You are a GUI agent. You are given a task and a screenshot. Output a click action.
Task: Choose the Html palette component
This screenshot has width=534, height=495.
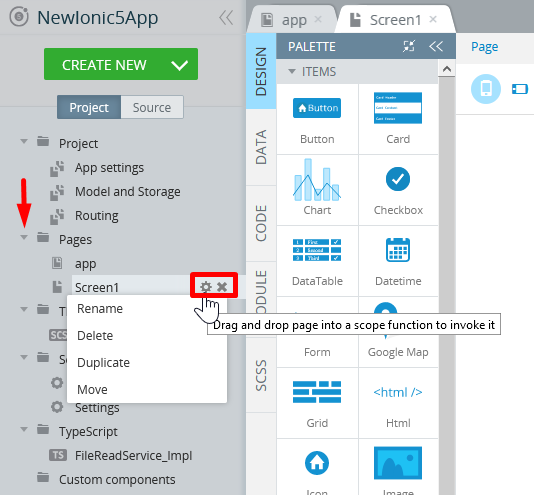click(398, 403)
